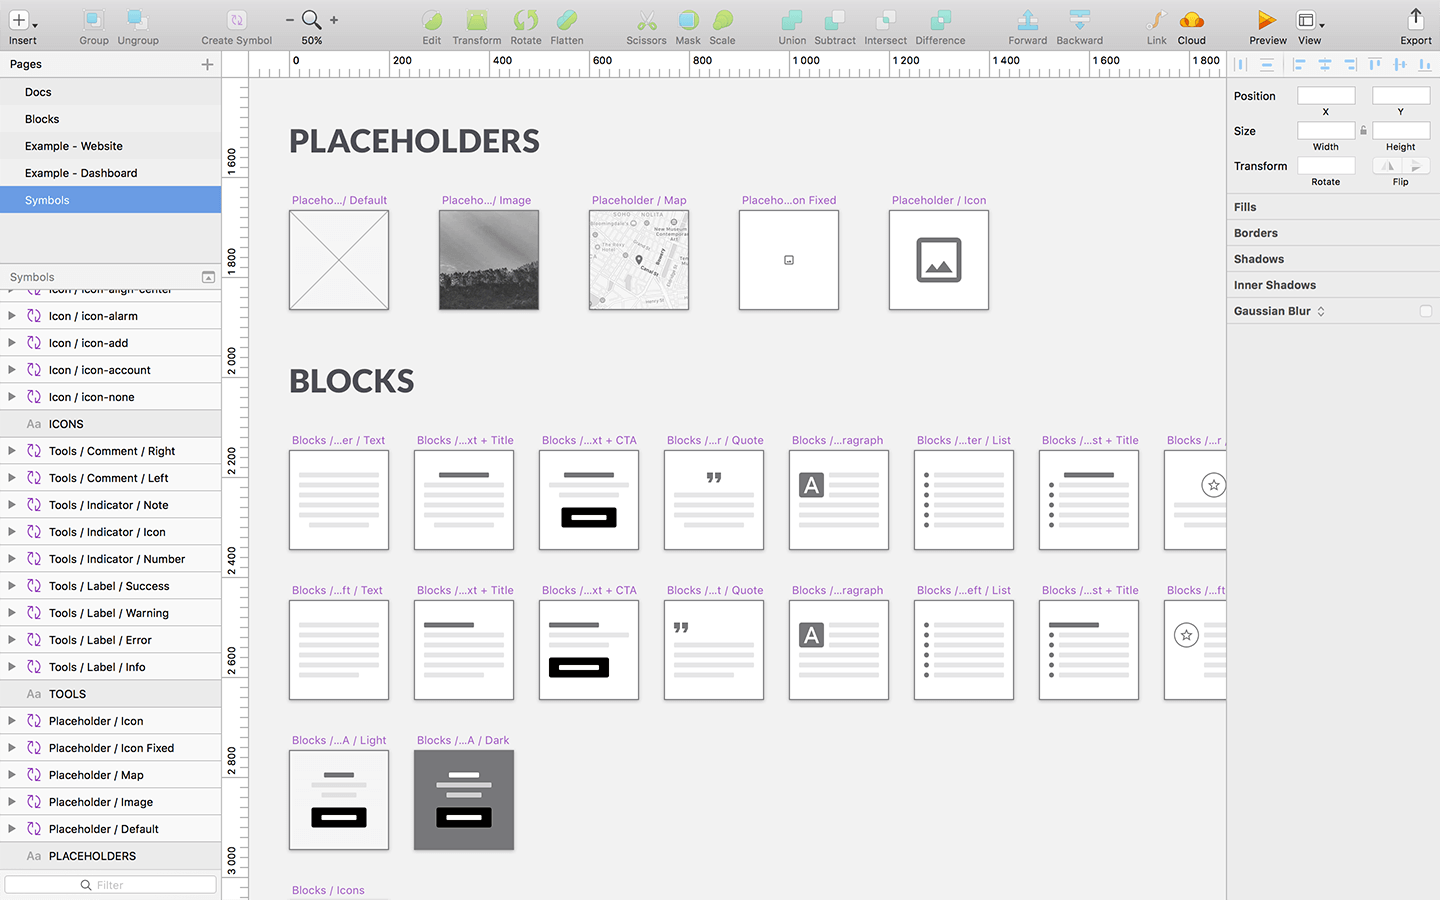
Task: Align left edges in inspector
Action: point(1300,64)
